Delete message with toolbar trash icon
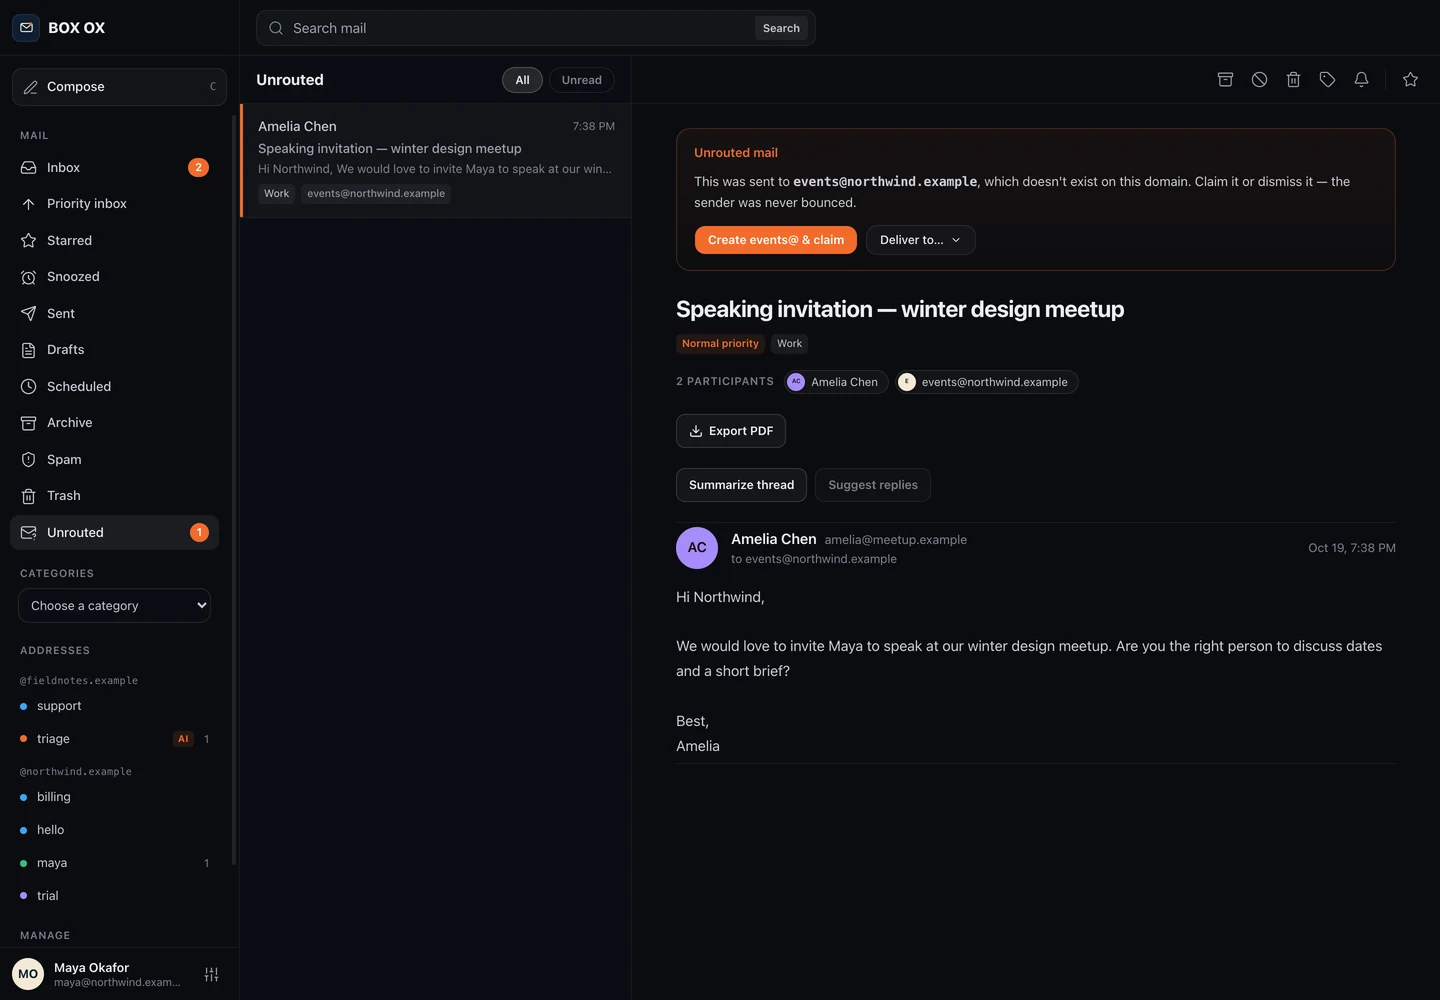Screen dimensions: 1440x1000 coord(1293,80)
